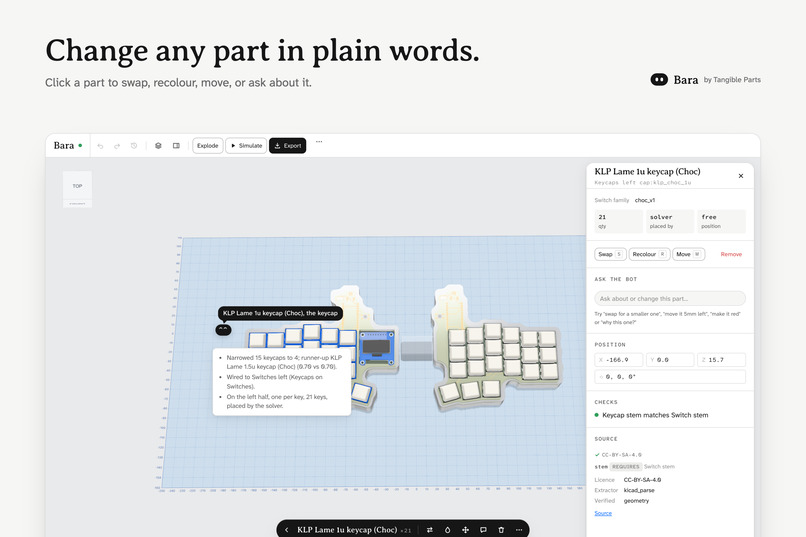Click the 'free position' stat box
This screenshot has width=806, height=537.
(721, 221)
